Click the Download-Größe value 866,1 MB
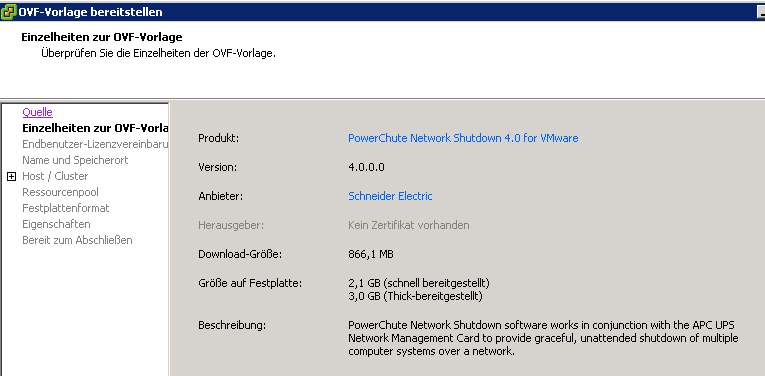765x376 pixels. (x=371, y=254)
